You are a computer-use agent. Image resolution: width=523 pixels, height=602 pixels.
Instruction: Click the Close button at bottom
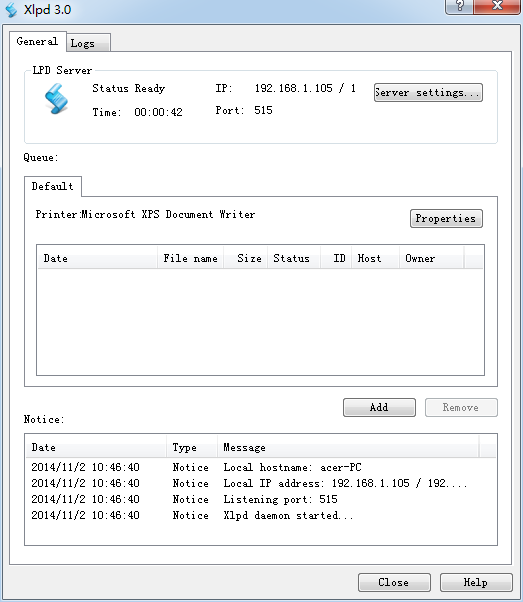click(394, 582)
